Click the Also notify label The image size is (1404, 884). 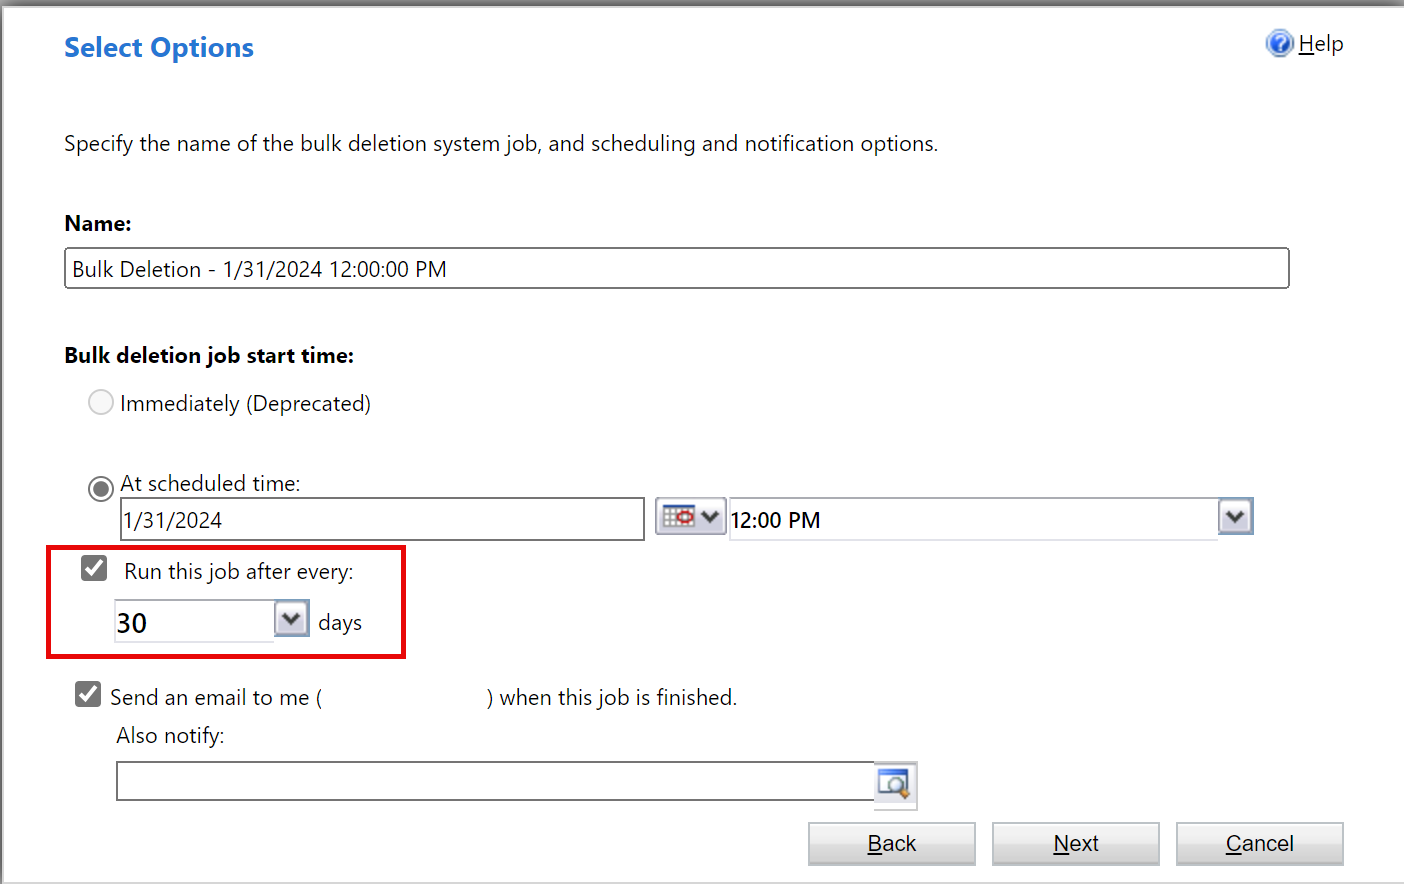(170, 735)
